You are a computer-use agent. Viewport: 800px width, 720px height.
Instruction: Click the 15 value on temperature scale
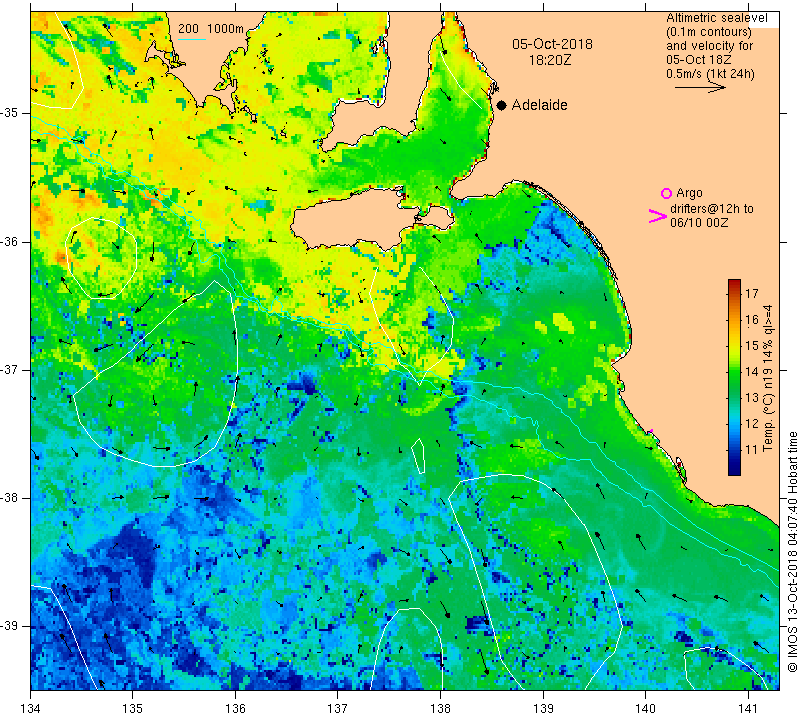(752, 345)
